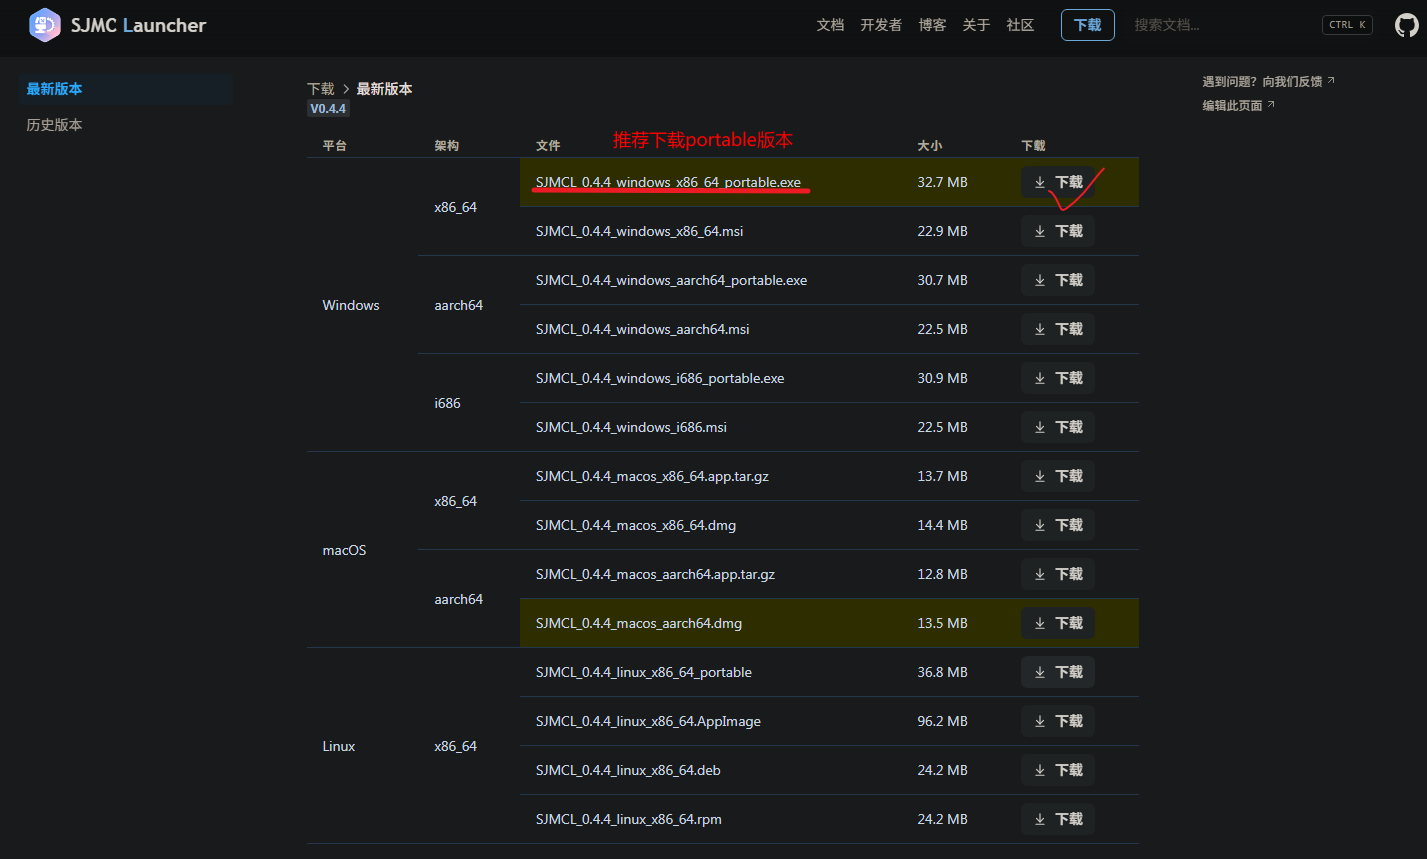
Task: Click download icon for linux_x86_64.AppImage
Action: [x=1040, y=721]
